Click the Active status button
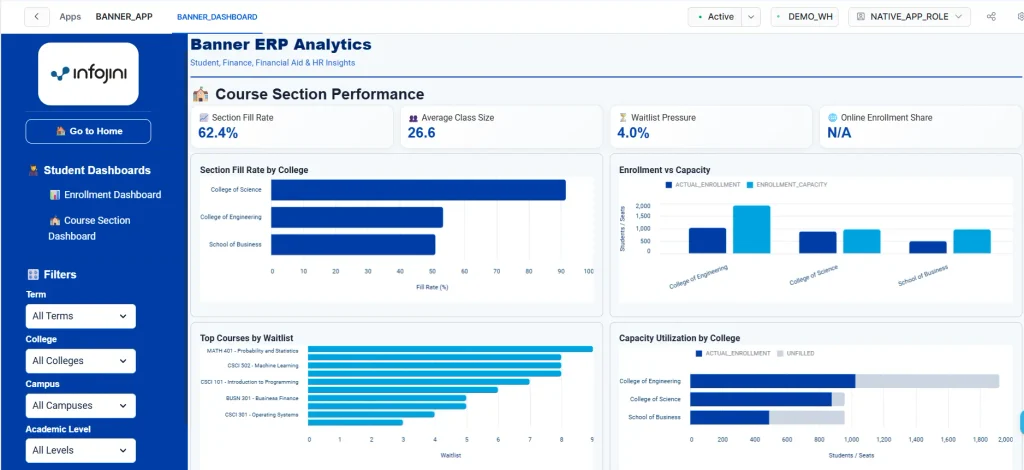This screenshot has height=470, width=1024. coord(715,17)
